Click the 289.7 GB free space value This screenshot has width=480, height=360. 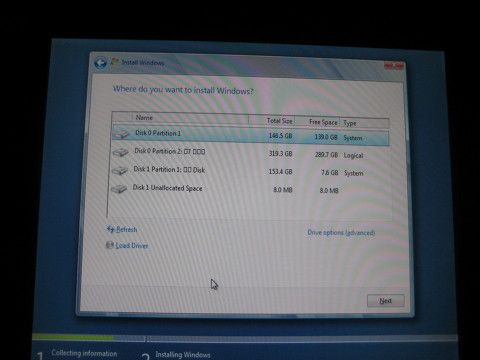326,155
